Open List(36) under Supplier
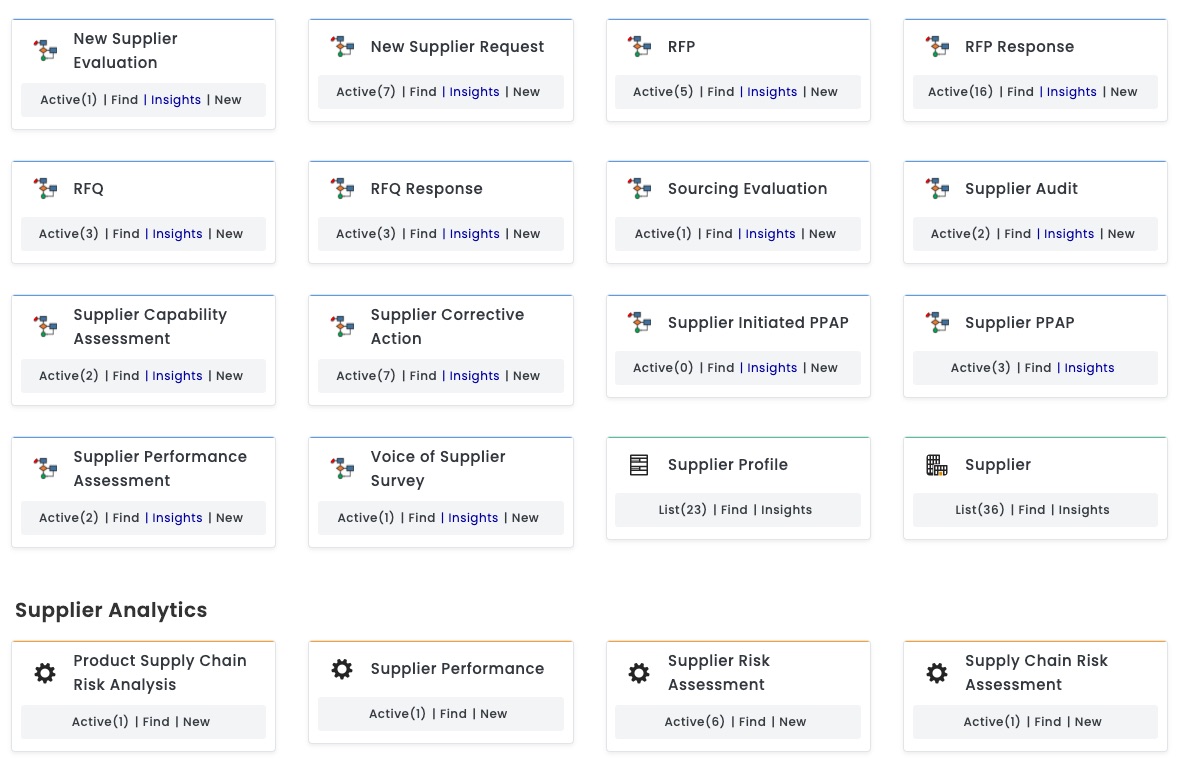 (x=980, y=509)
